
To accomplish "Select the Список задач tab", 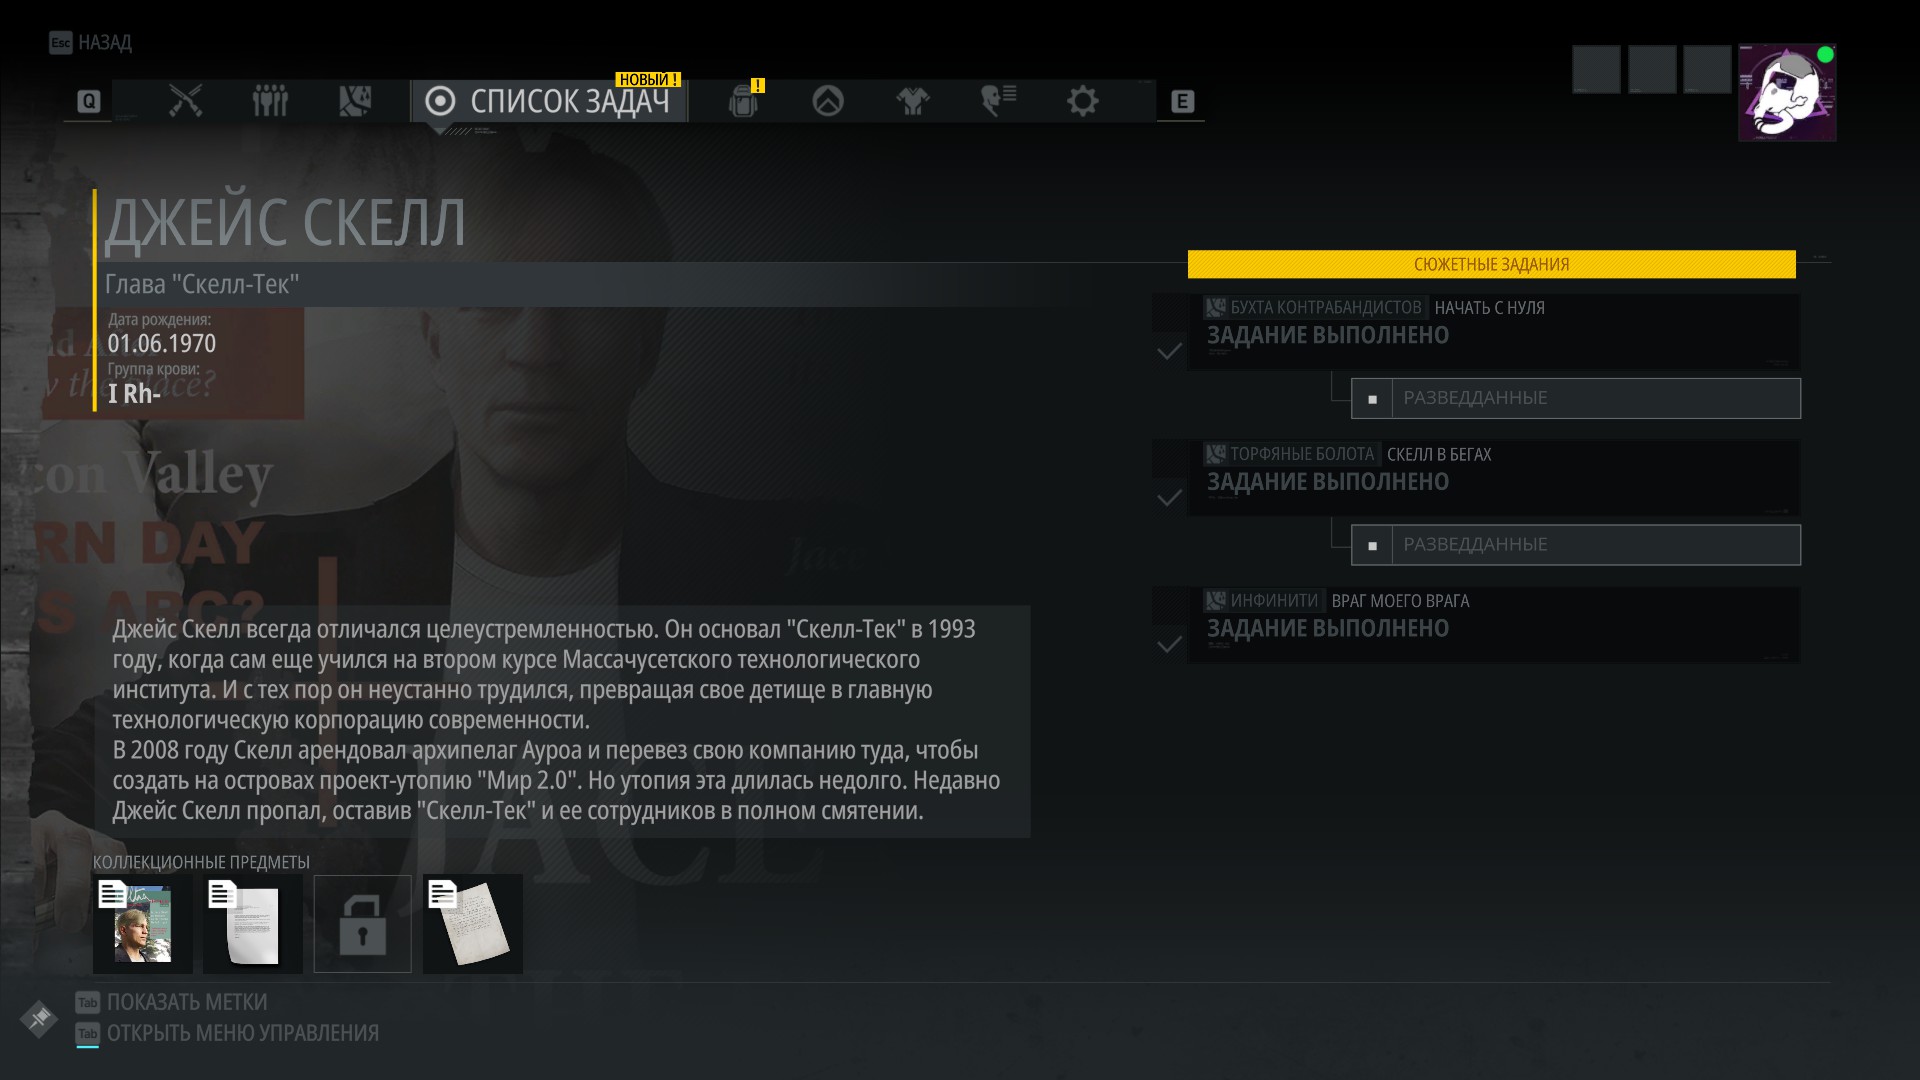I will click(x=549, y=101).
